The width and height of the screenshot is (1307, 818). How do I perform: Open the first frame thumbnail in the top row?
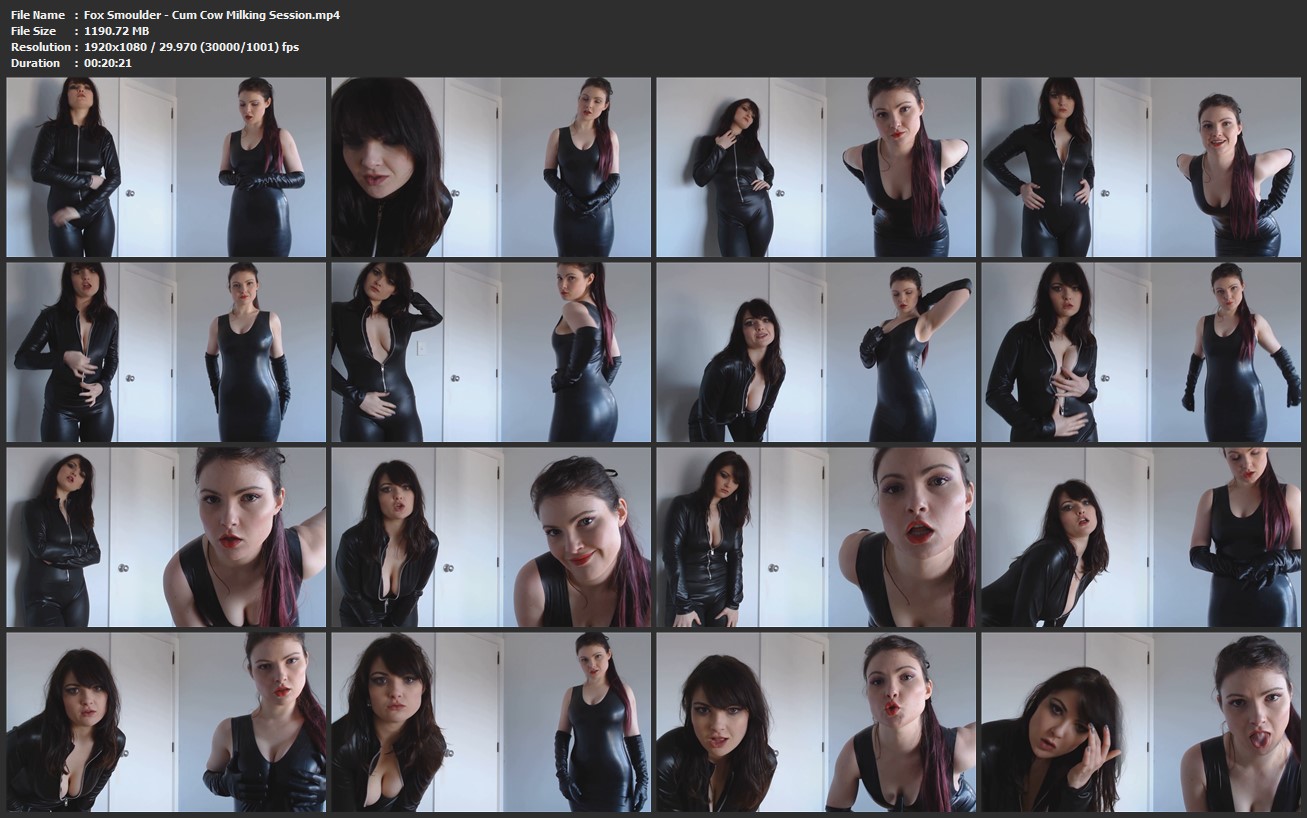pyautogui.click(x=166, y=167)
